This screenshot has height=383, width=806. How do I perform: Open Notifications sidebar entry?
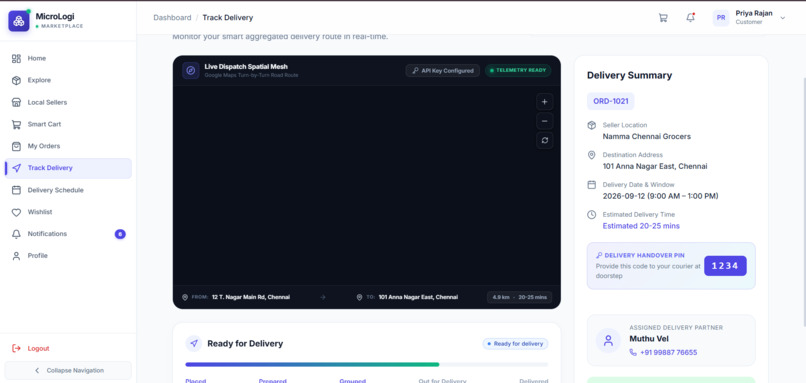pos(68,234)
